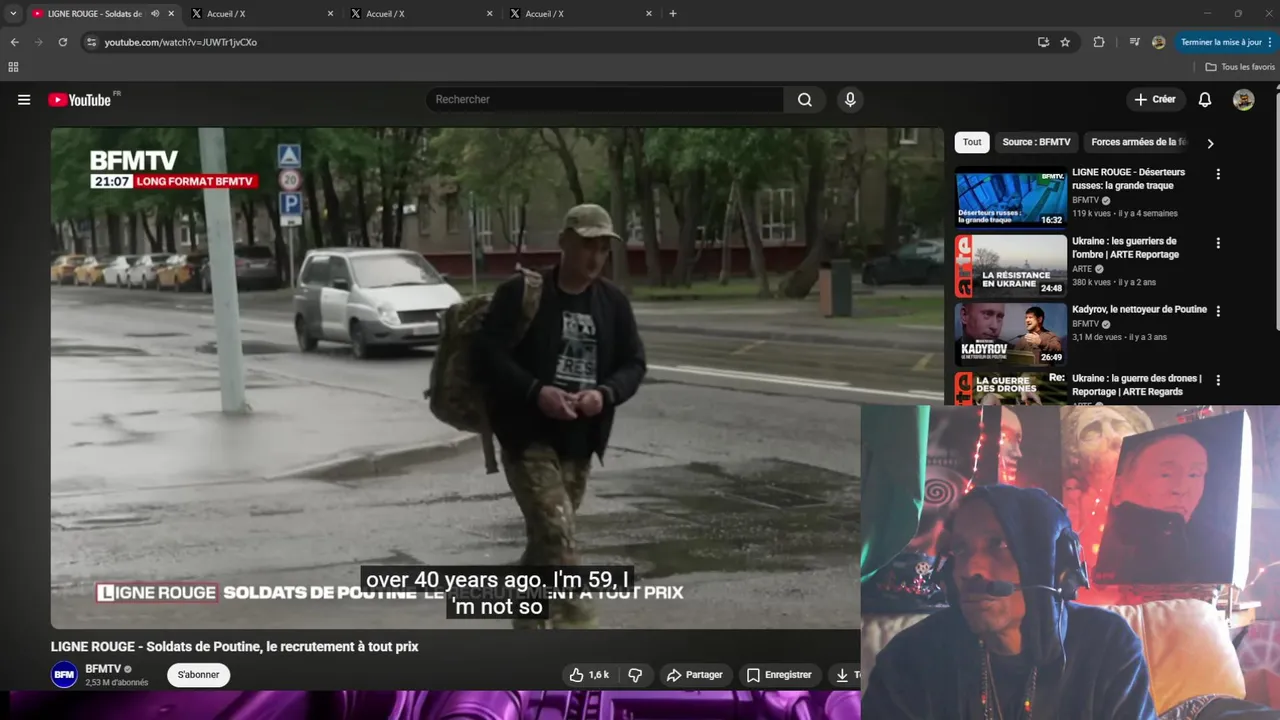The width and height of the screenshot is (1280, 720).
Task: Open options for Kadyrov video
Action: [x=1218, y=311]
